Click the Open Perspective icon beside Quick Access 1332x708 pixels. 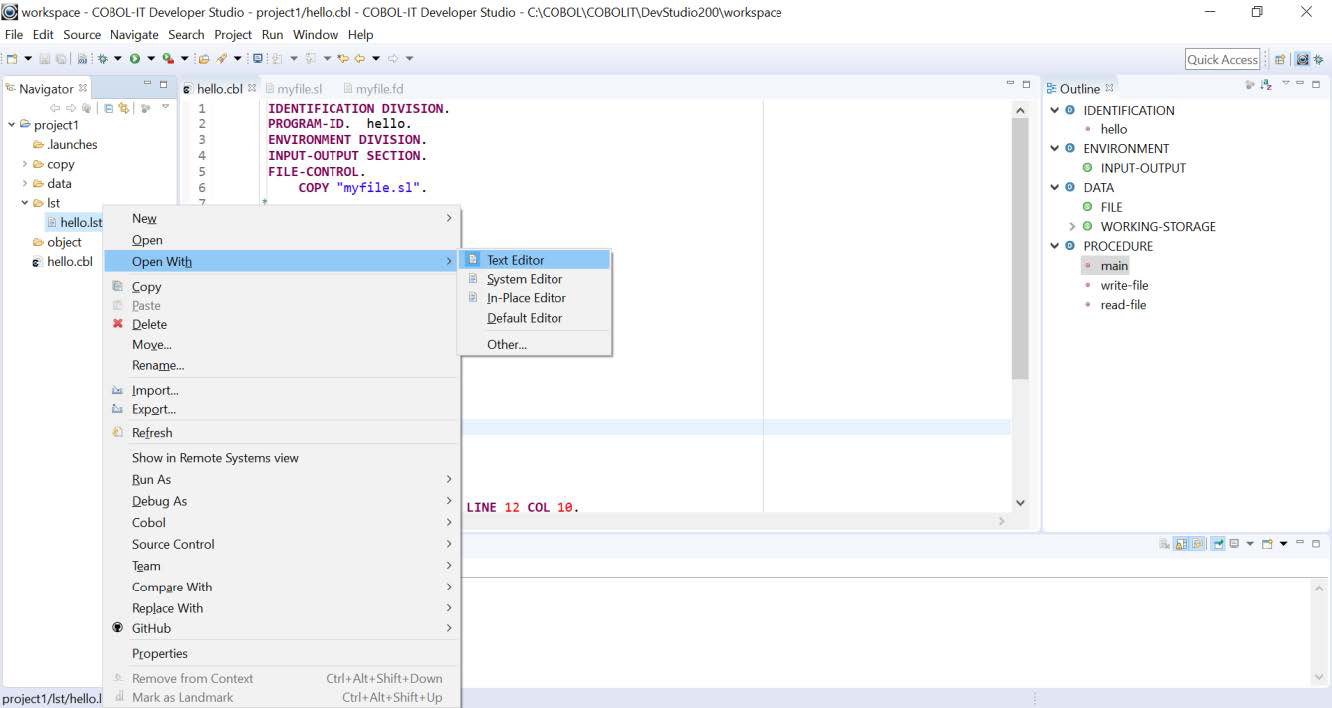click(1279, 59)
